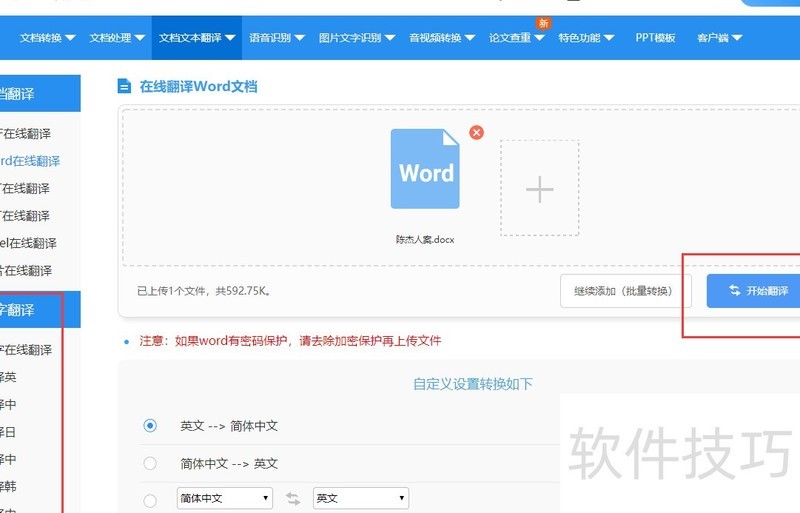Expand the 文档处理 menu
This screenshot has width=800, height=513.
[x=117, y=38]
